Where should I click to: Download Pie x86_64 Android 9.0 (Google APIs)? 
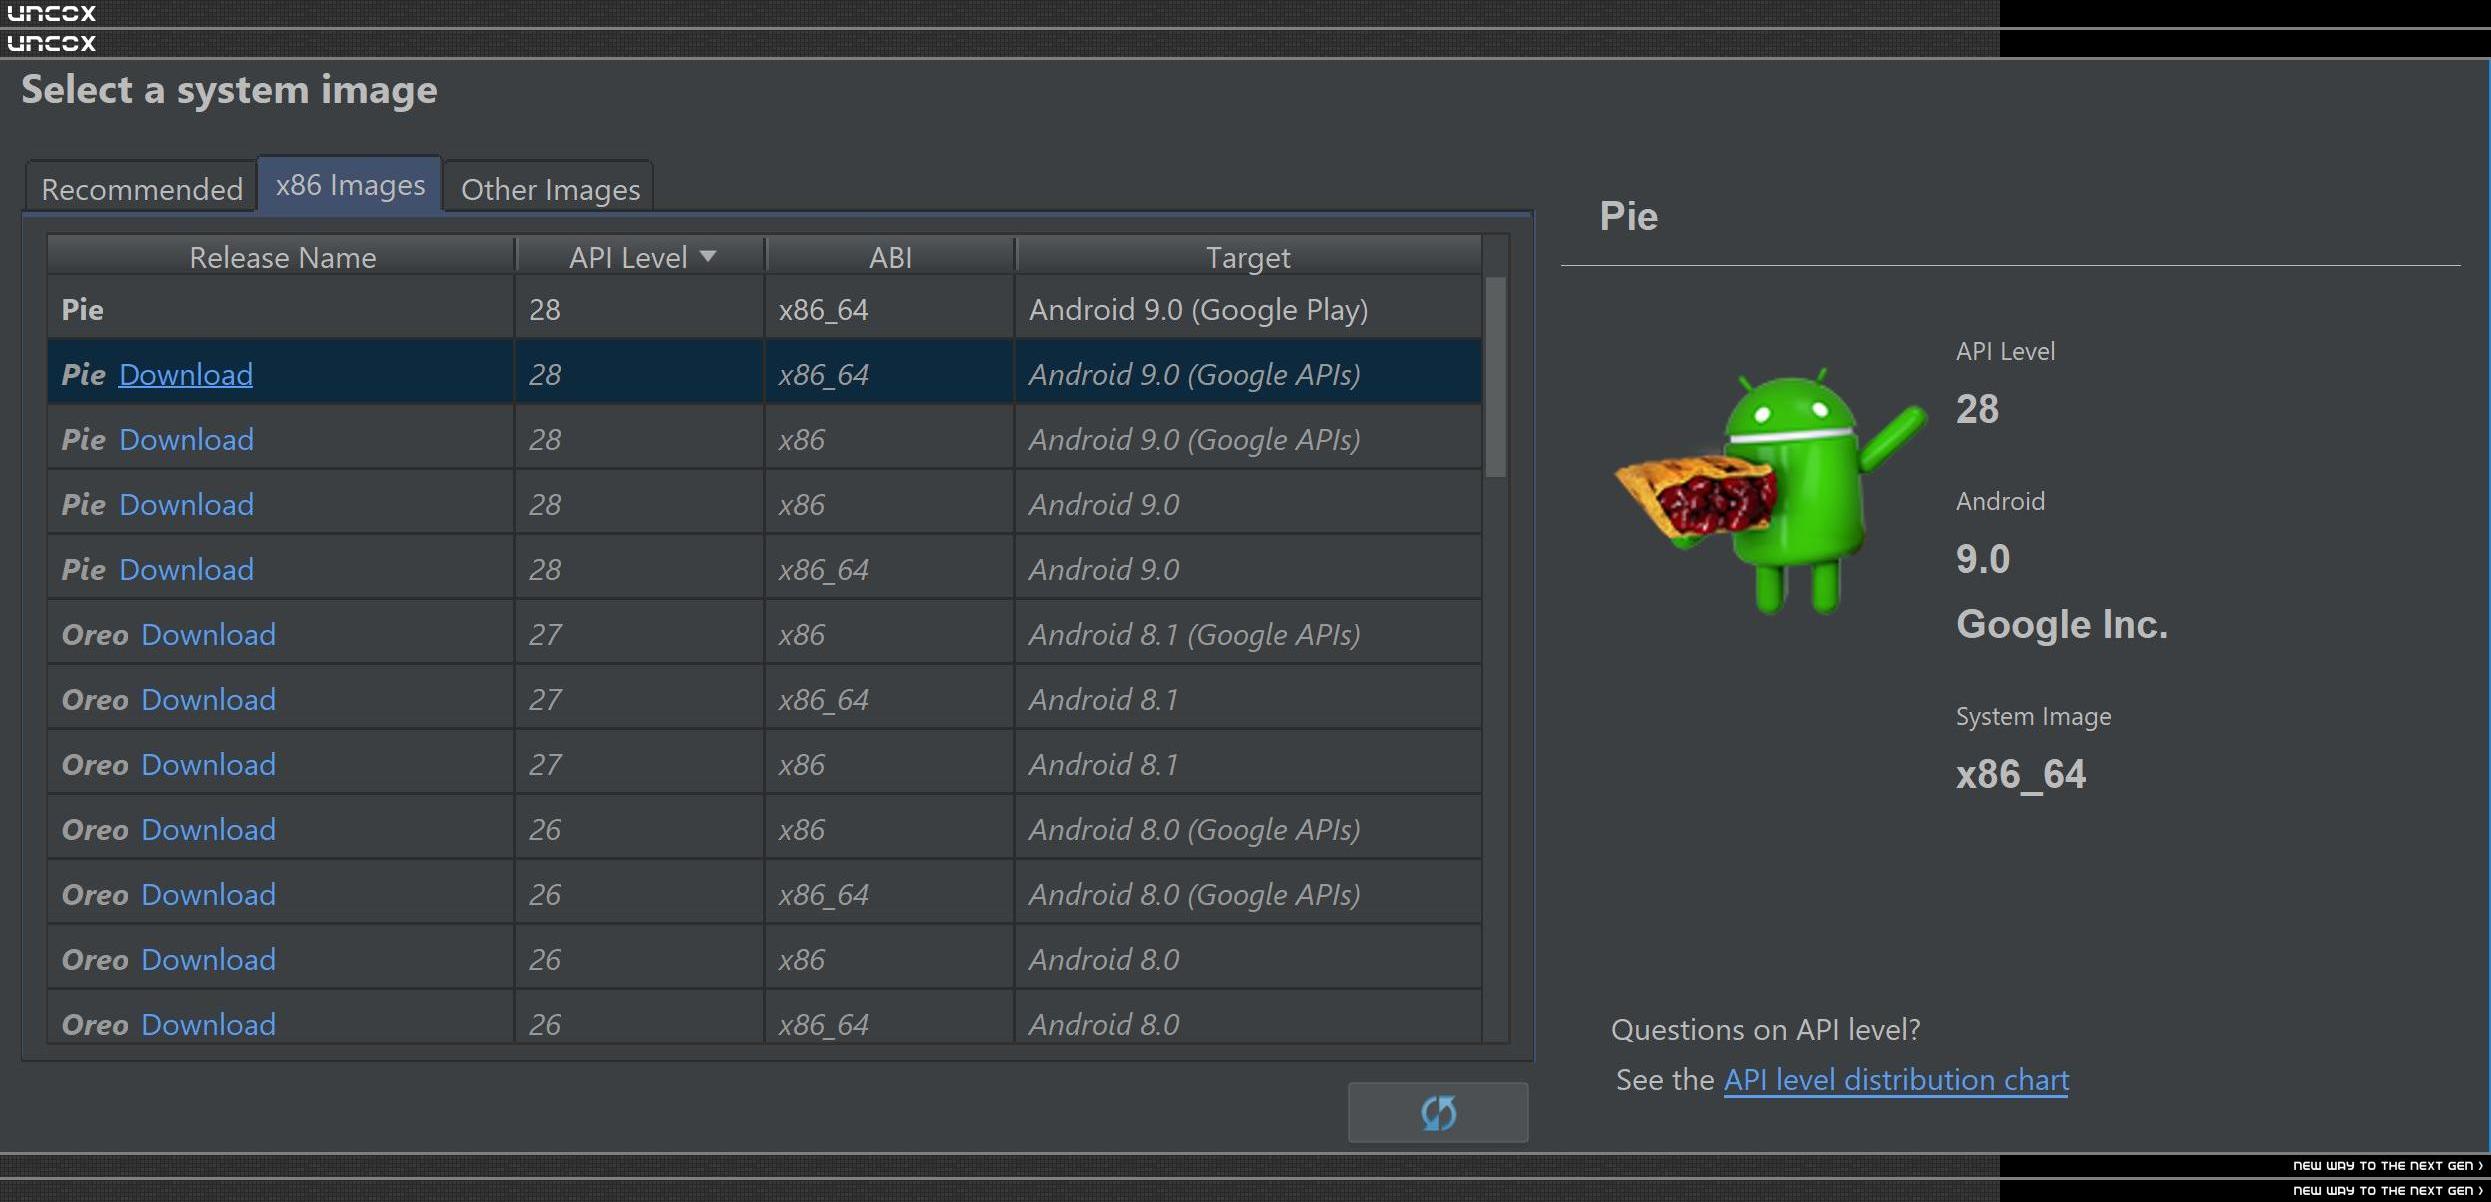pyautogui.click(x=186, y=374)
